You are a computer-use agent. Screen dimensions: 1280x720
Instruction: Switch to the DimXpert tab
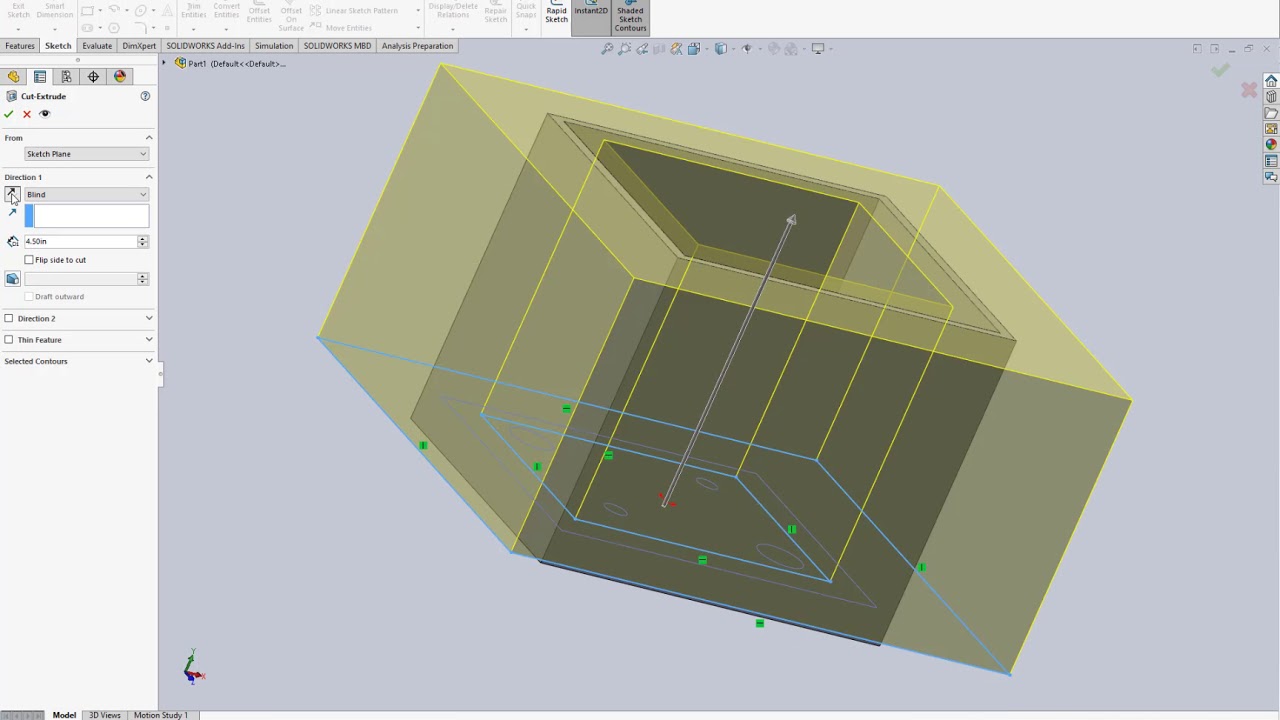[139, 46]
